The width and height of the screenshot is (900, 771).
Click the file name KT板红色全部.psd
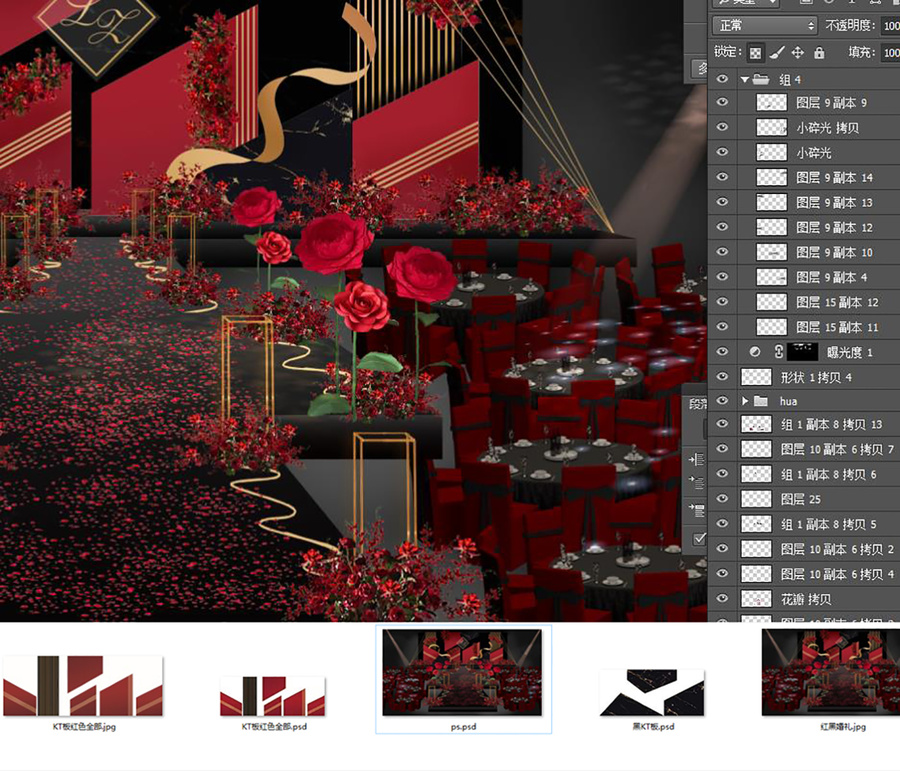coord(274,727)
